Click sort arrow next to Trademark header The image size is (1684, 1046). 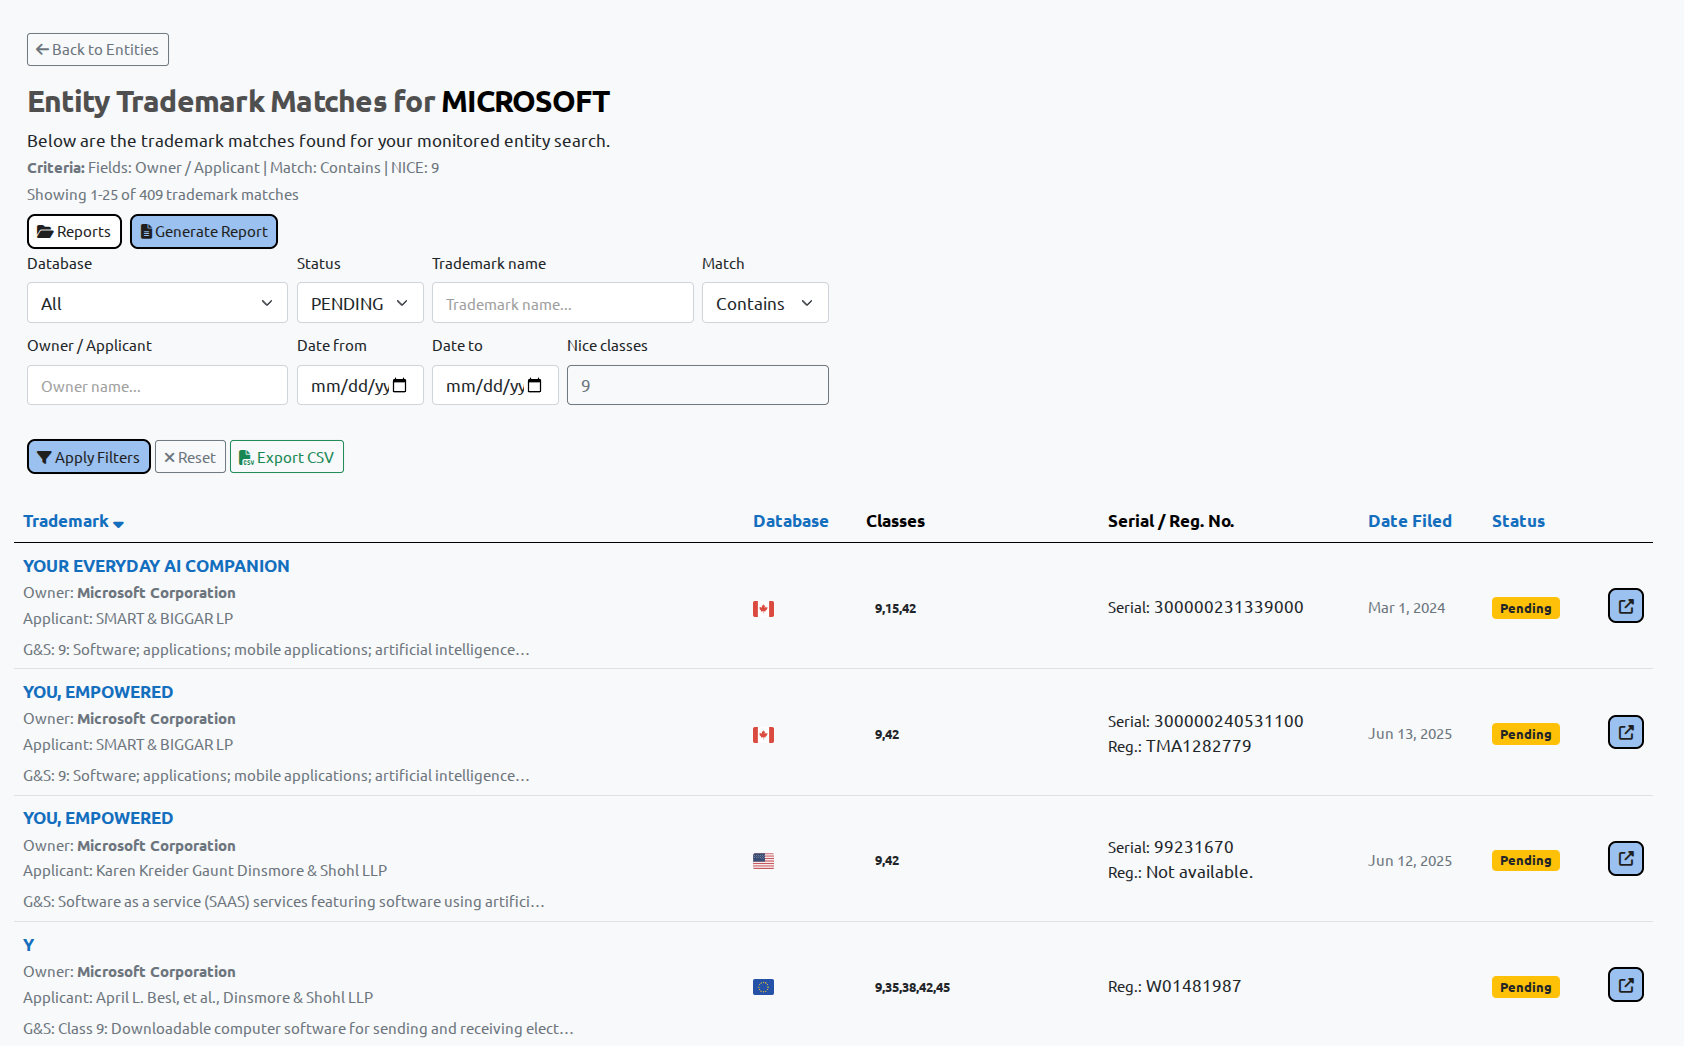(x=118, y=523)
